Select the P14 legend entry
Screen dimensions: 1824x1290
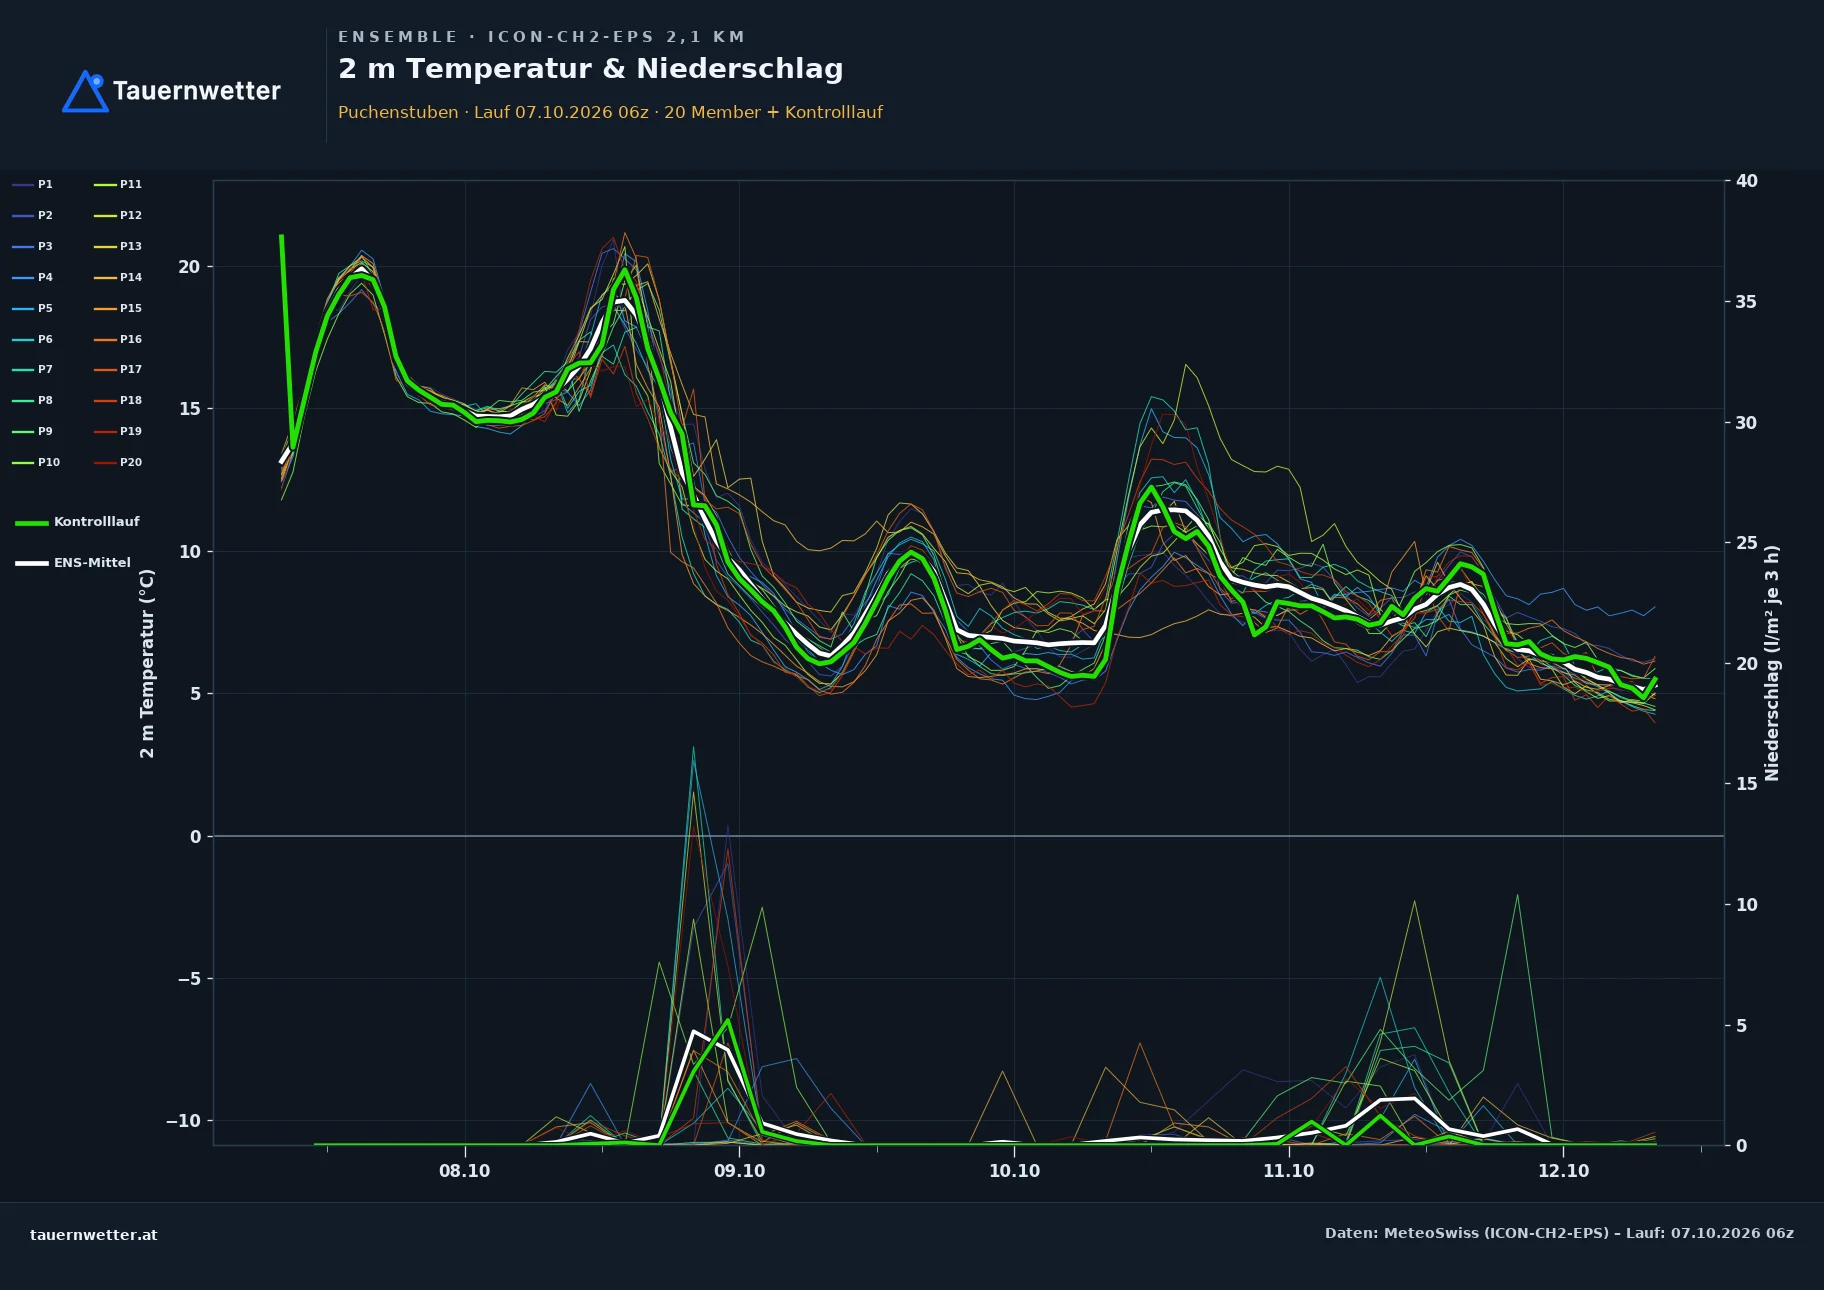pyautogui.click(x=118, y=277)
